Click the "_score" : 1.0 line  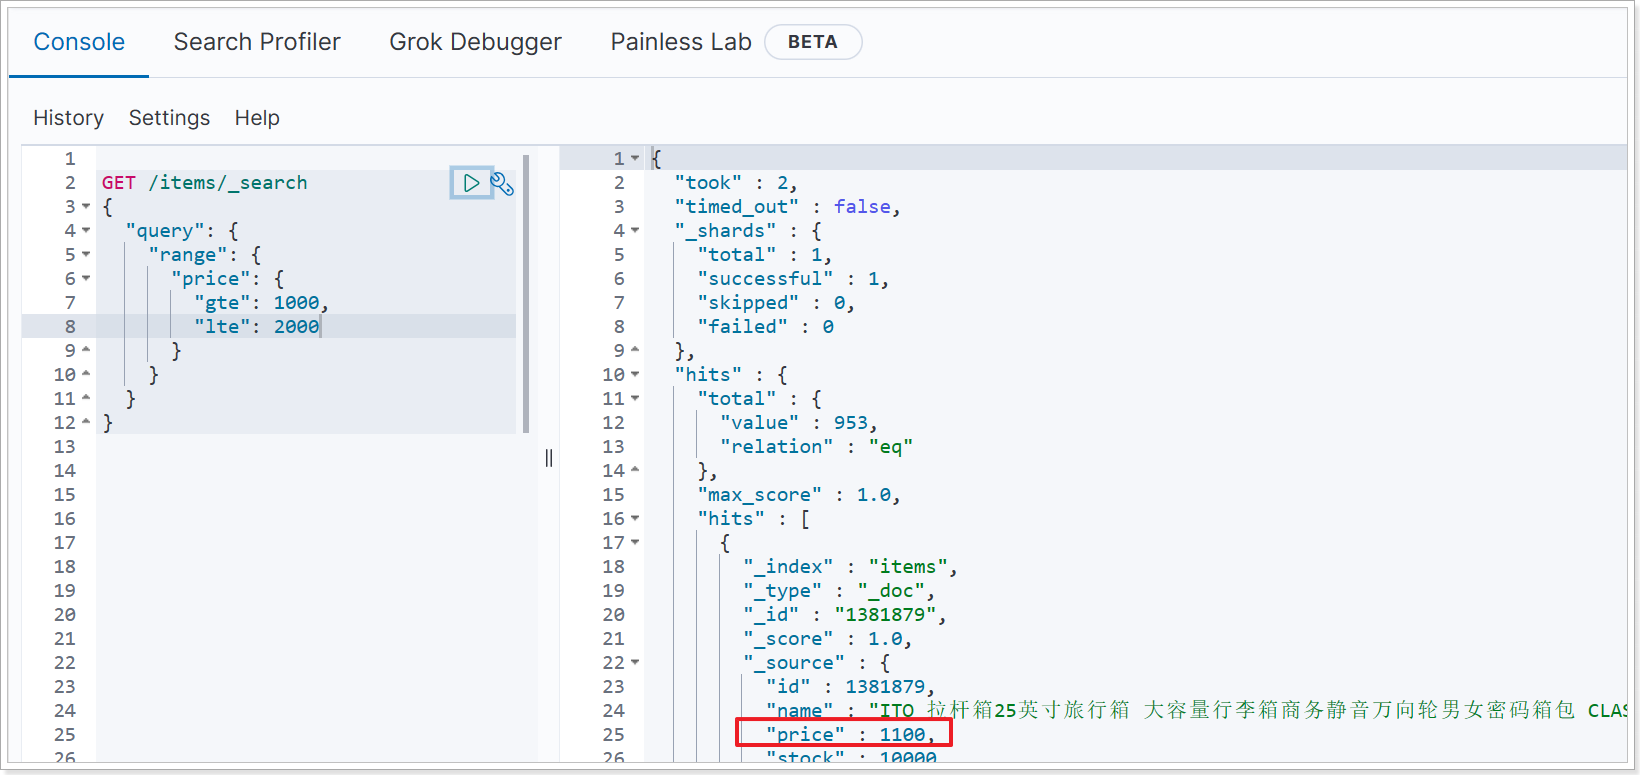(827, 639)
